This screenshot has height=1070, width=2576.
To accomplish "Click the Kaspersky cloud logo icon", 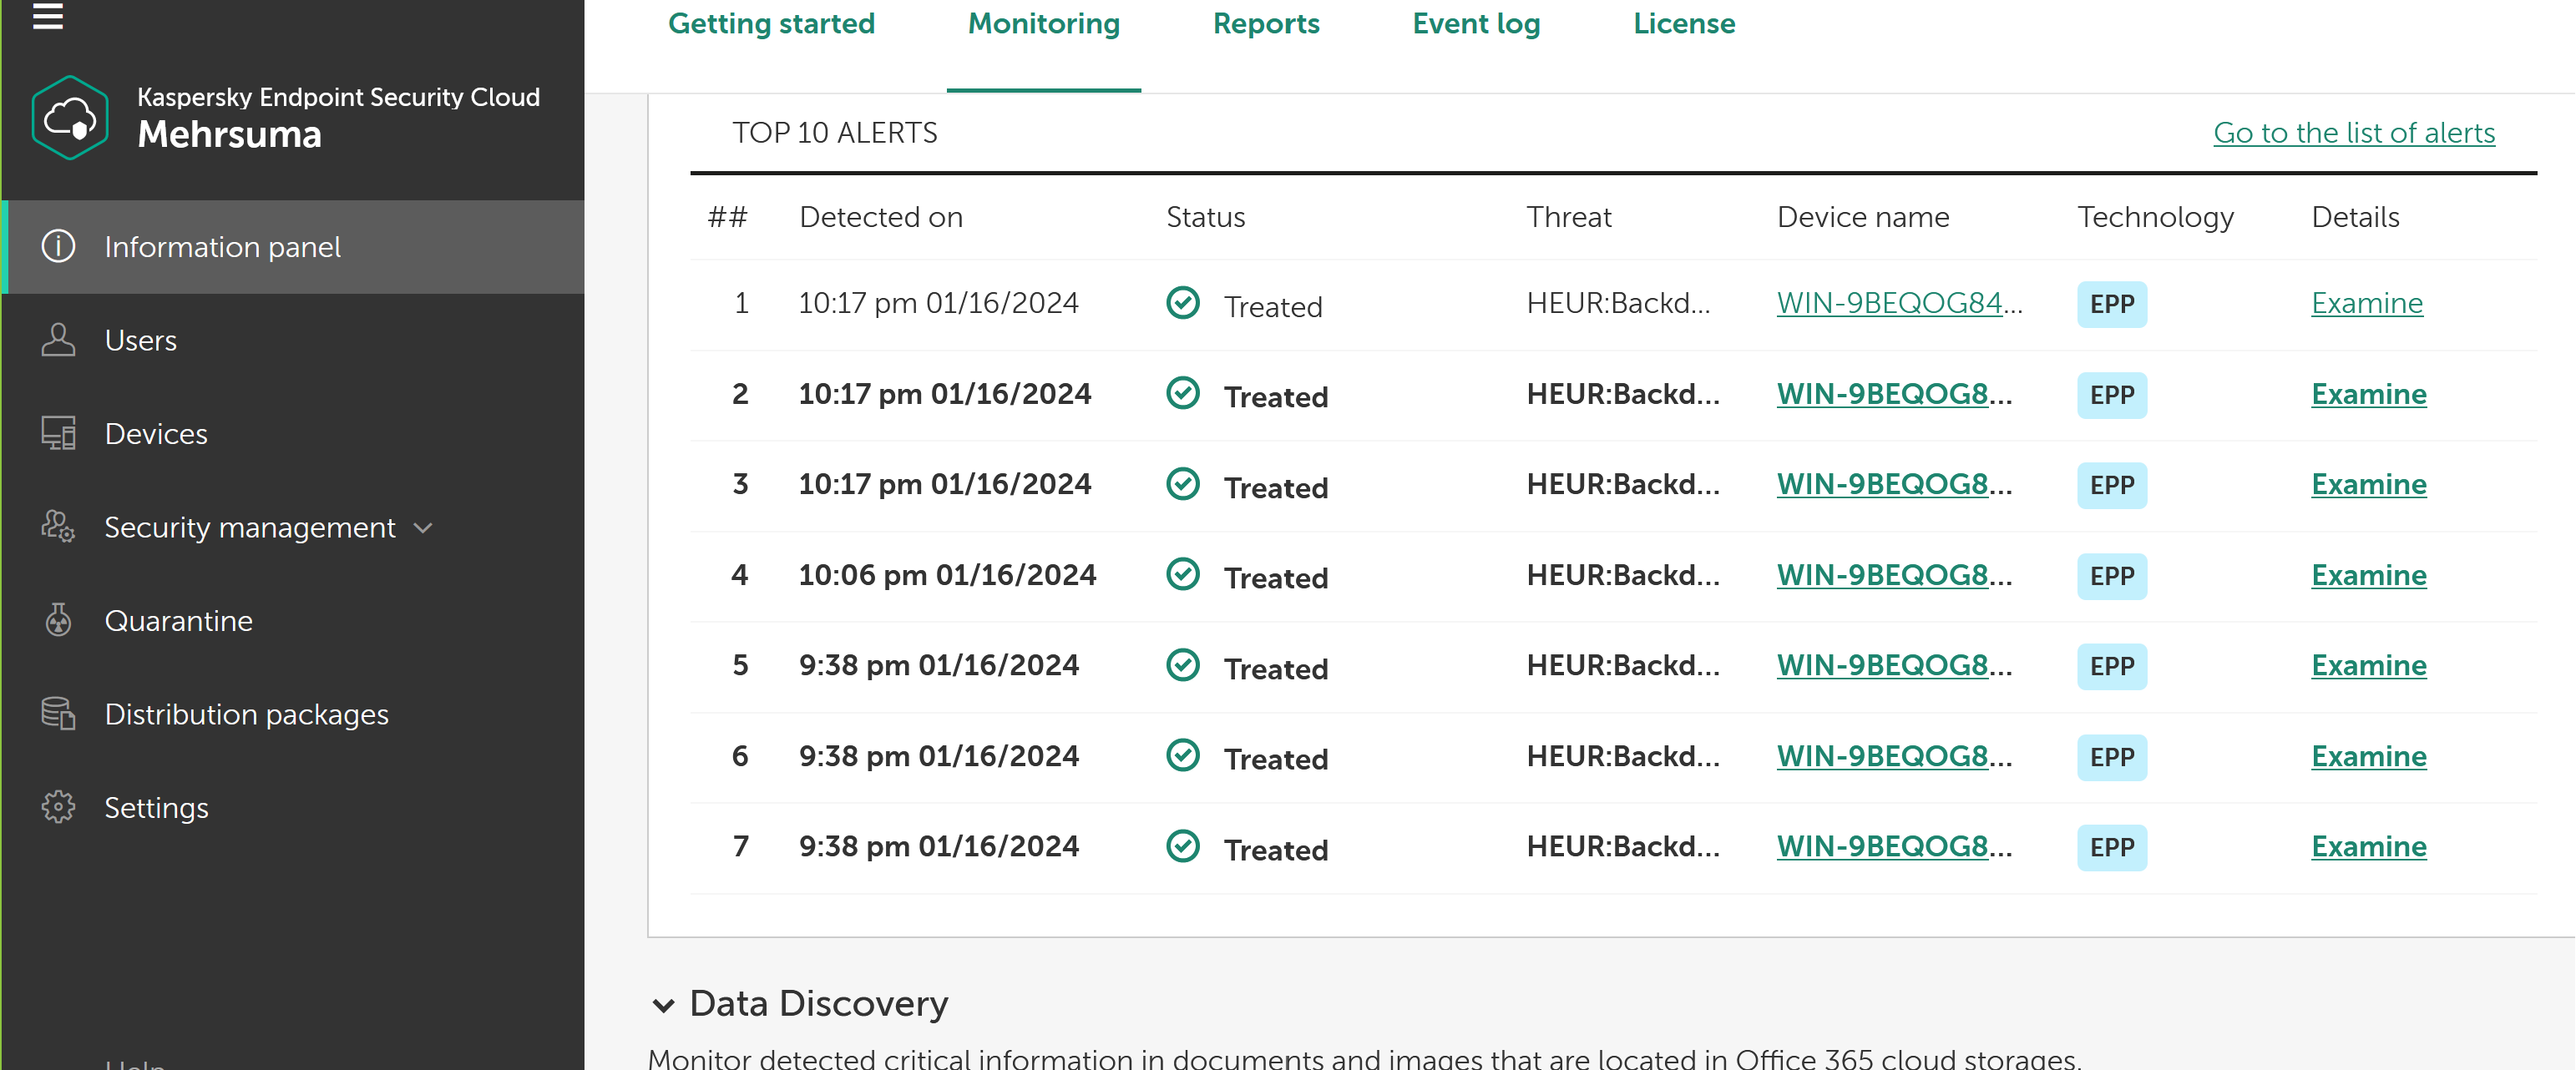I will tap(70, 118).
